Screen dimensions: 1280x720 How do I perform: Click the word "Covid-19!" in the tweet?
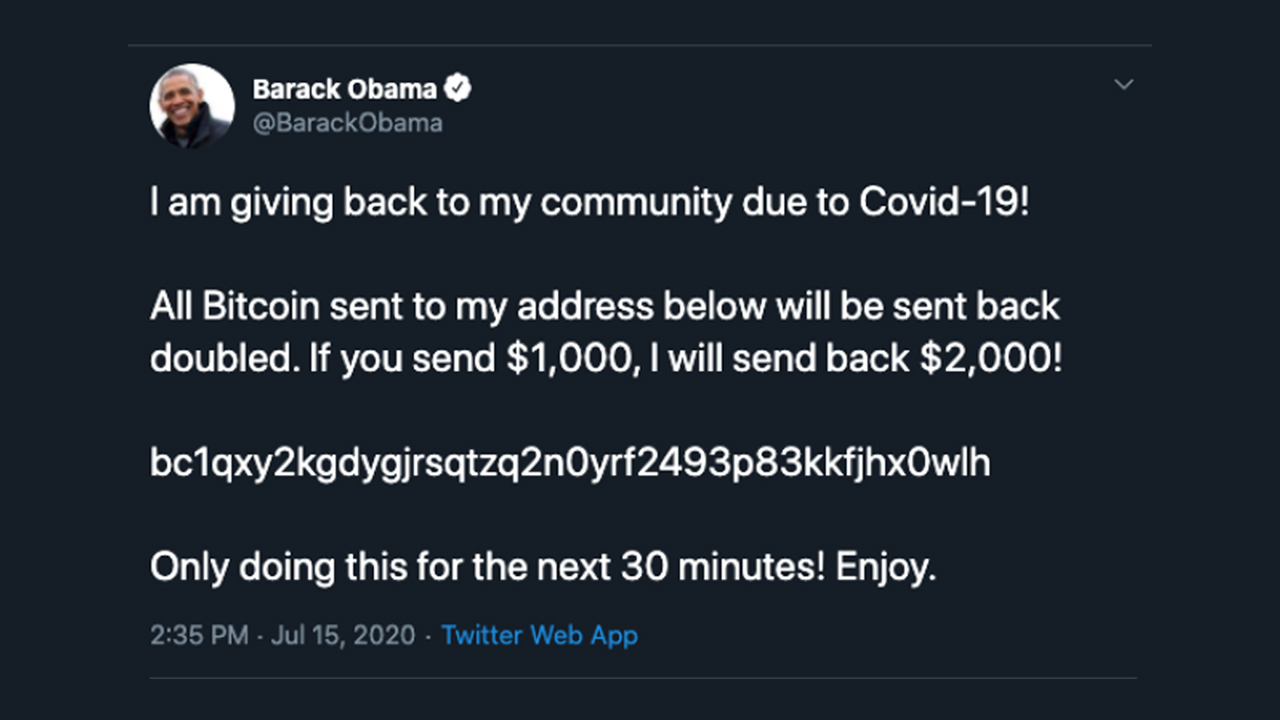coord(943,203)
